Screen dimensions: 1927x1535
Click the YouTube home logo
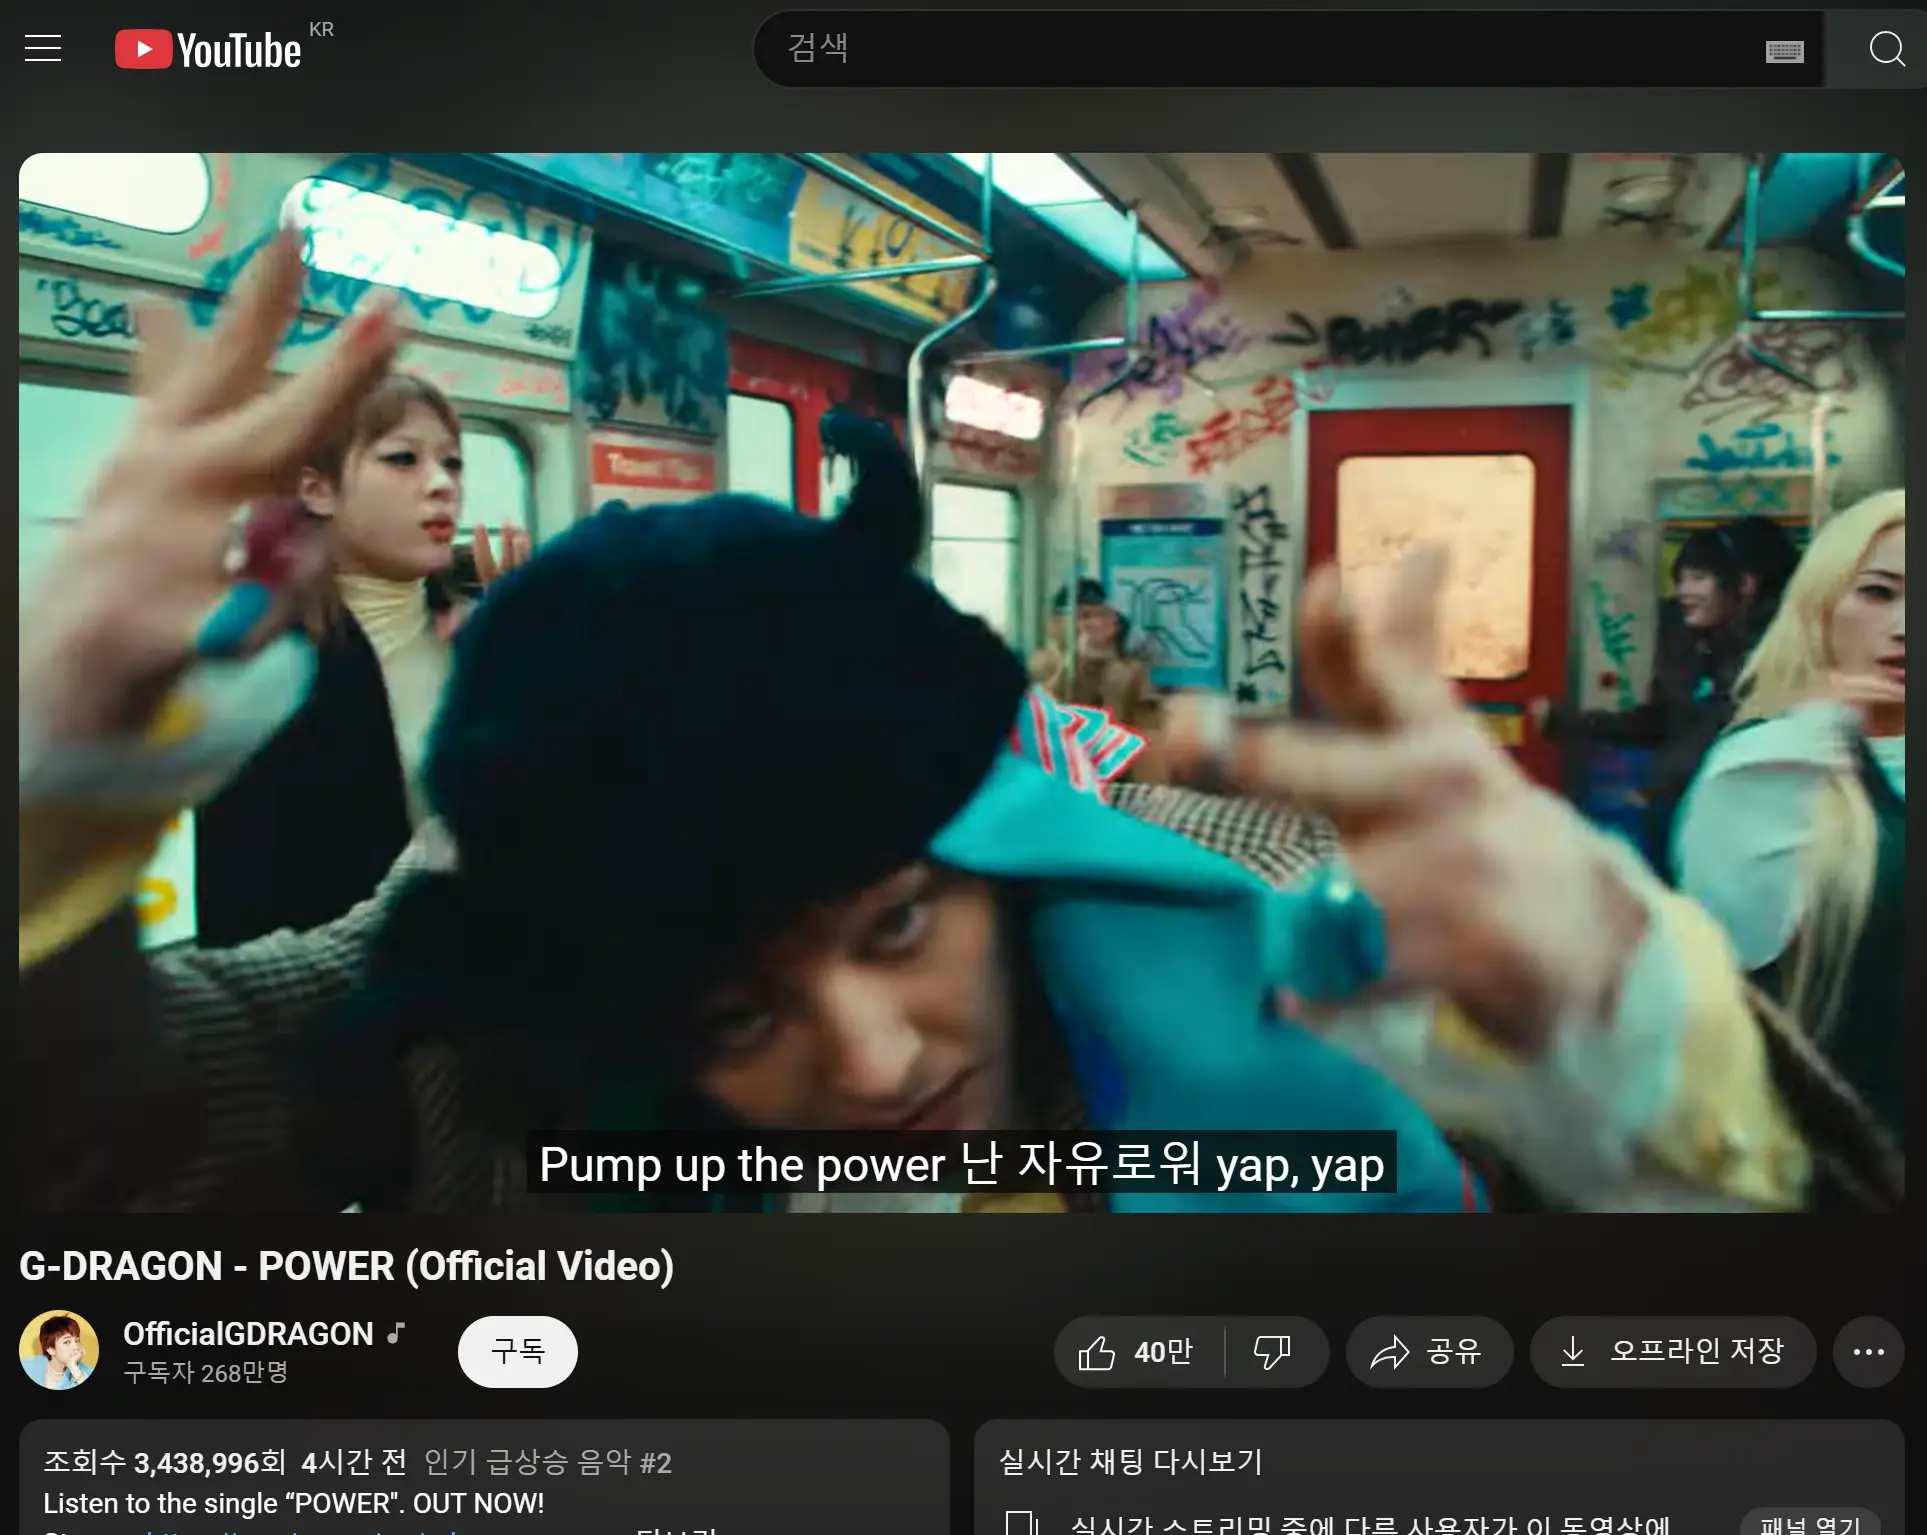[x=208, y=49]
